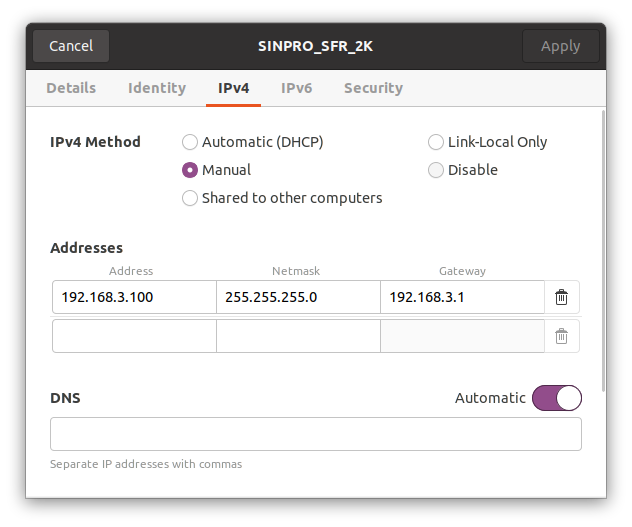Click the netmask field 255.255.255.0
632x527 pixels.
point(298,297)
